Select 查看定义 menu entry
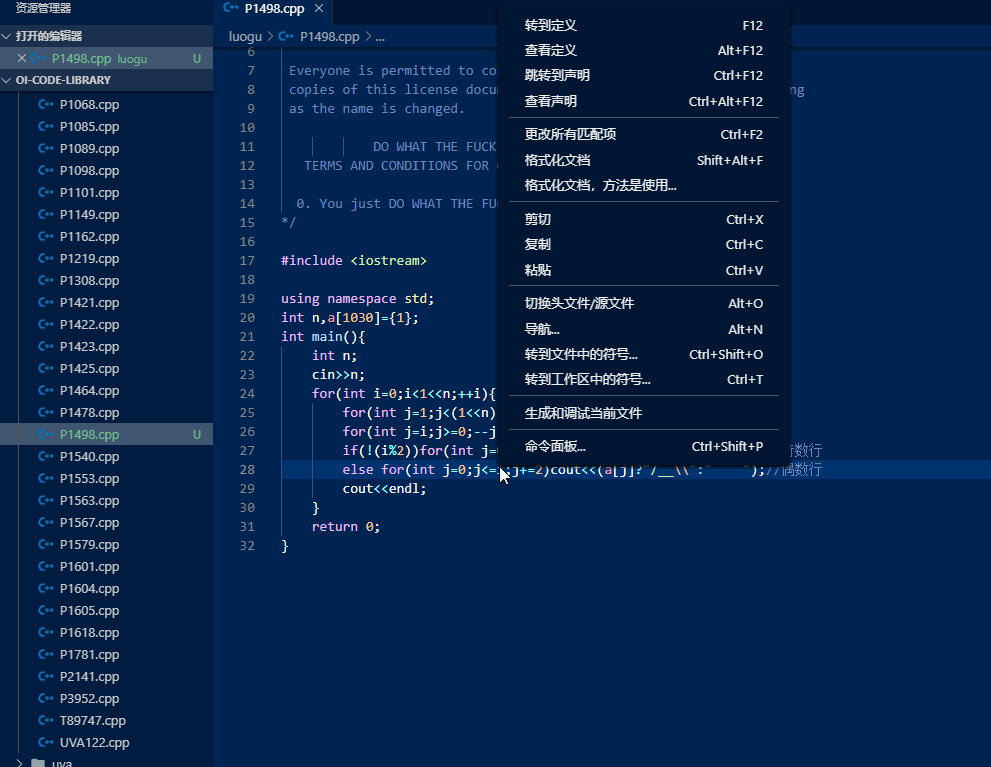The width and height of the screenshot is (991, 767). pyautogui.click(x=643, y=51)
